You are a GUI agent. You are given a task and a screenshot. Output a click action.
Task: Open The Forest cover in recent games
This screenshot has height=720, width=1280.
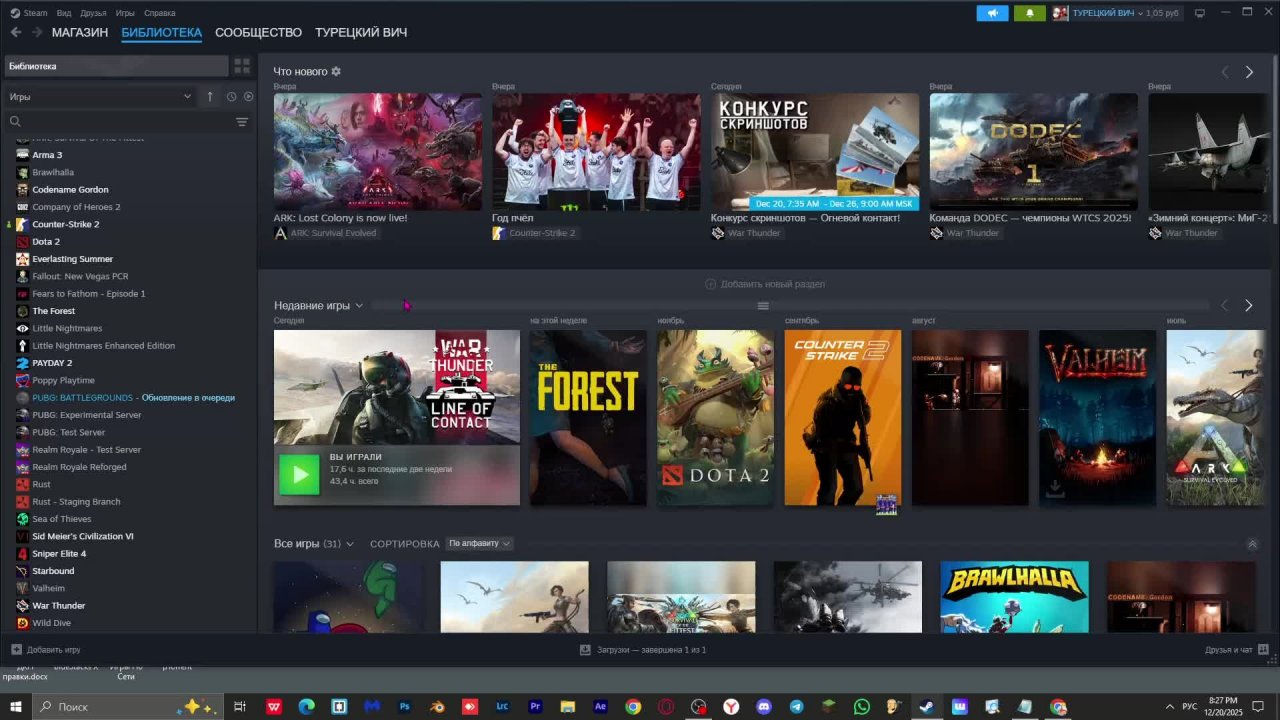point(588,418)
